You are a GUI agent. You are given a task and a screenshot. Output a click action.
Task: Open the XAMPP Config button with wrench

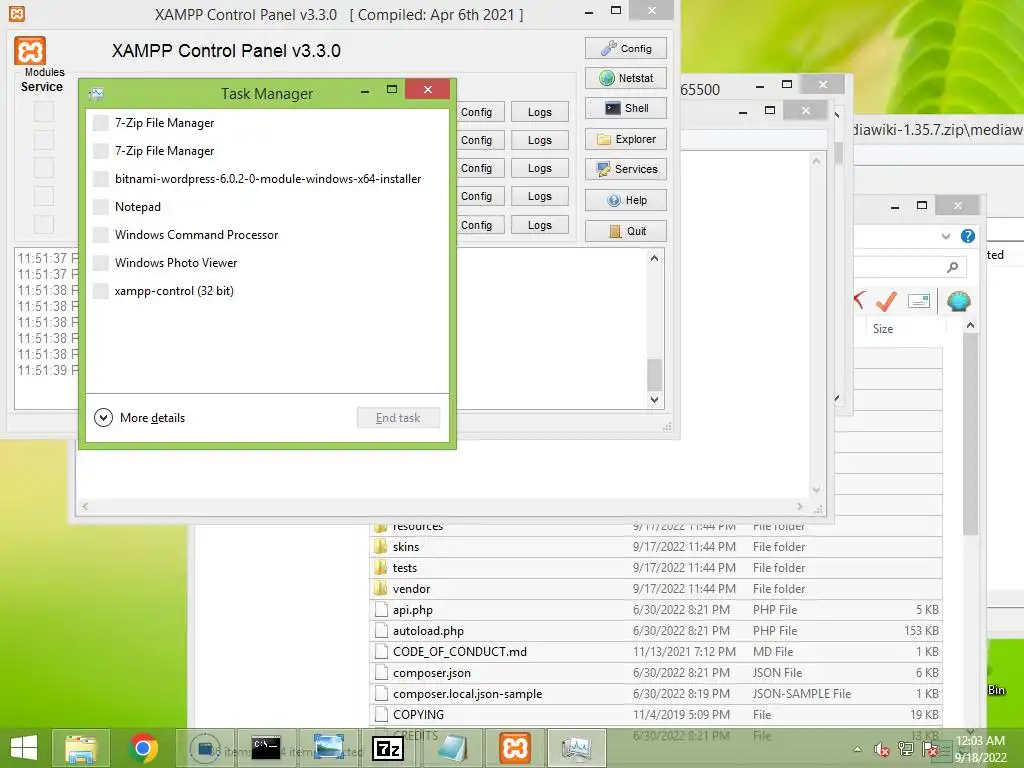tap(626, 48)
